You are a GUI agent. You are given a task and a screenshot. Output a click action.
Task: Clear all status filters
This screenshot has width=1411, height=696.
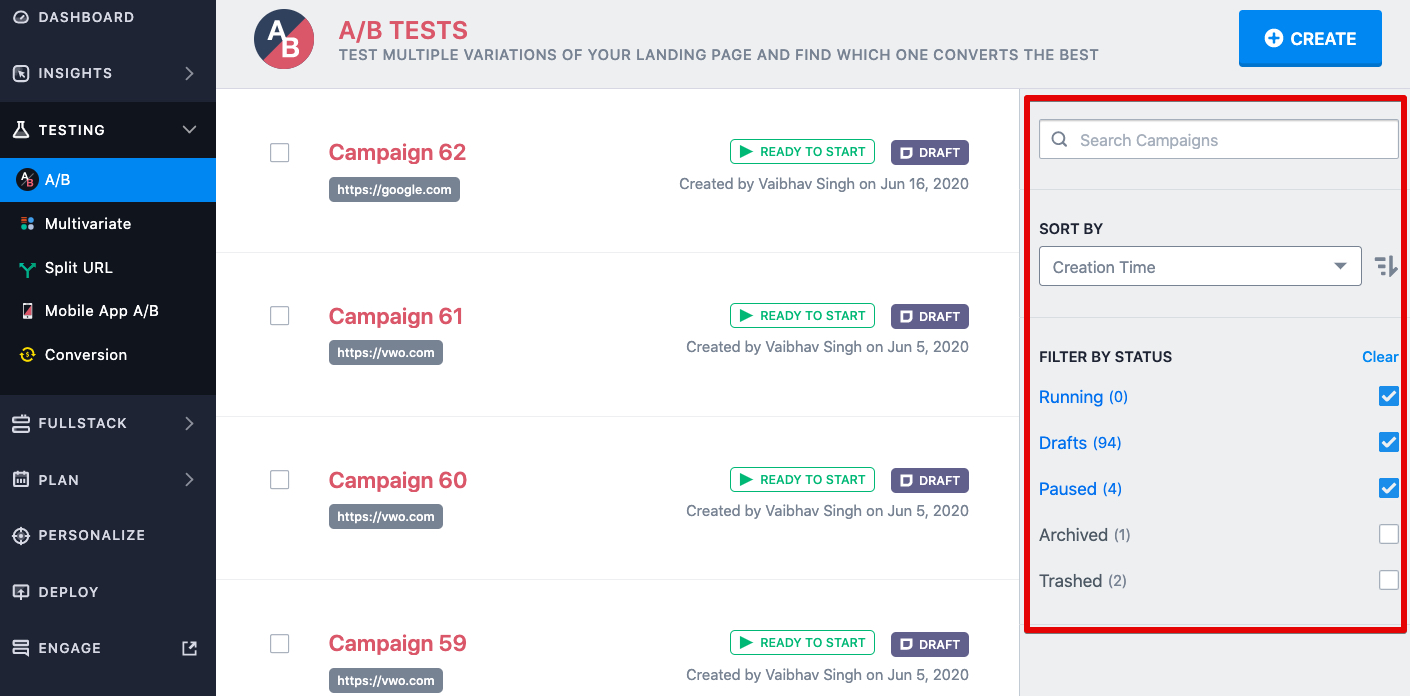tap(1380, 356)
